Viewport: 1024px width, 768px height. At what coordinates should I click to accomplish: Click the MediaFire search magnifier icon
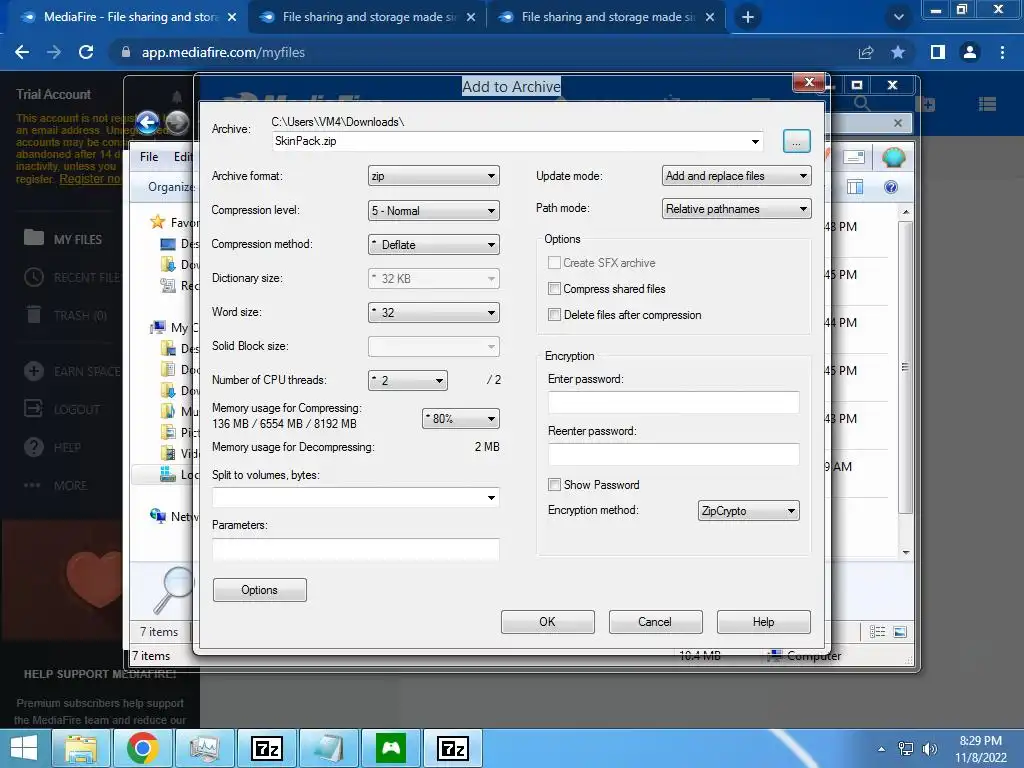click(x=862, y=104)
